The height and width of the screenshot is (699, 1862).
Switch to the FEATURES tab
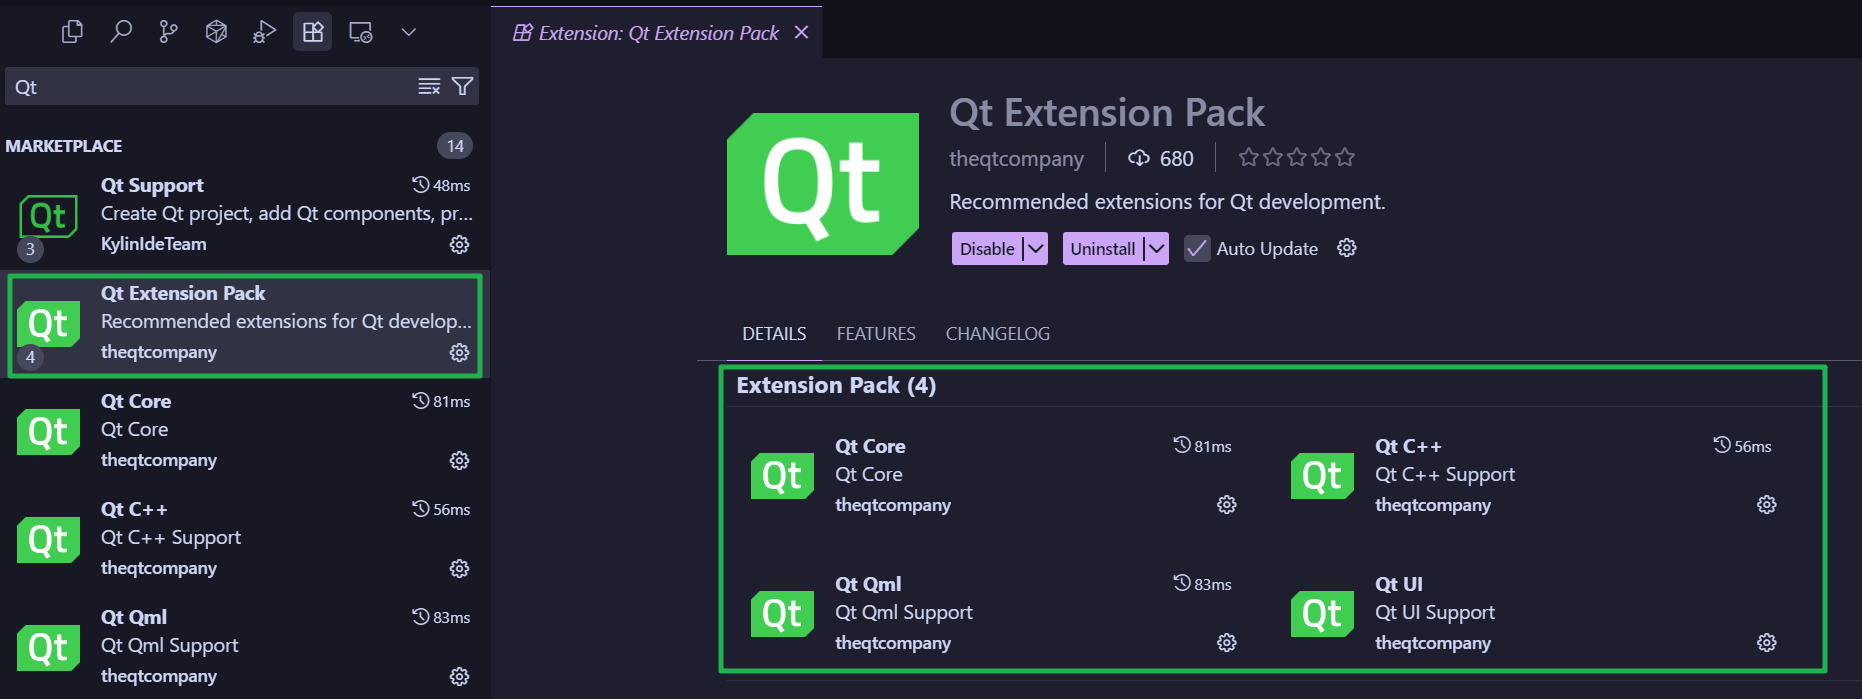point(875,333)
